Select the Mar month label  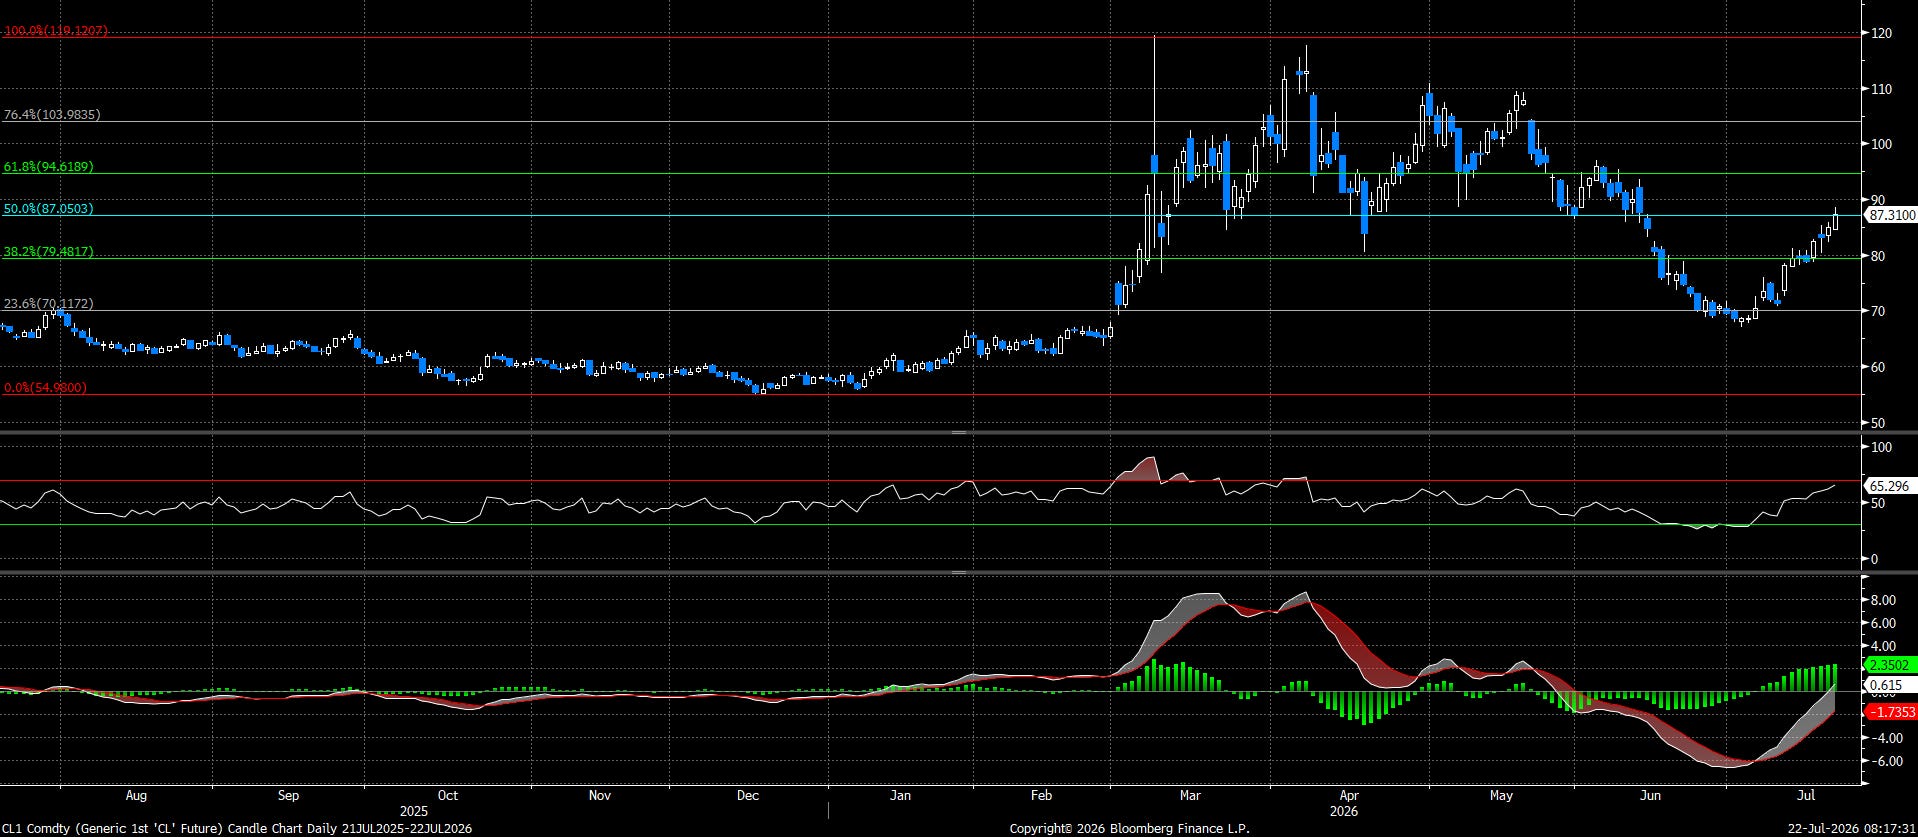tap(1190, 796)
